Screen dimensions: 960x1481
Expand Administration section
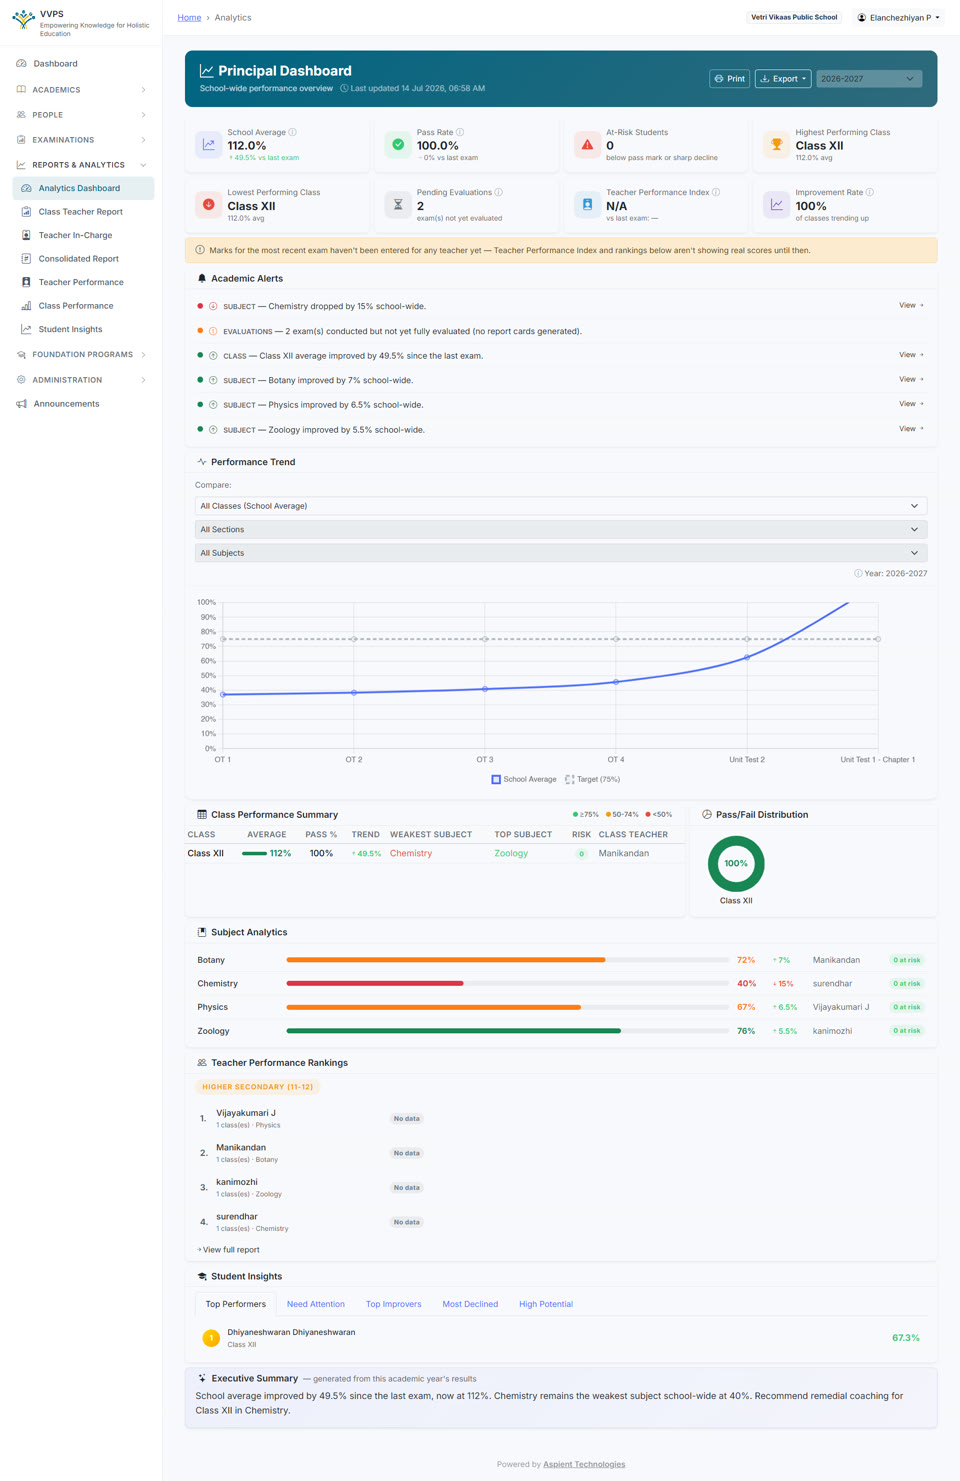(80, 380)
